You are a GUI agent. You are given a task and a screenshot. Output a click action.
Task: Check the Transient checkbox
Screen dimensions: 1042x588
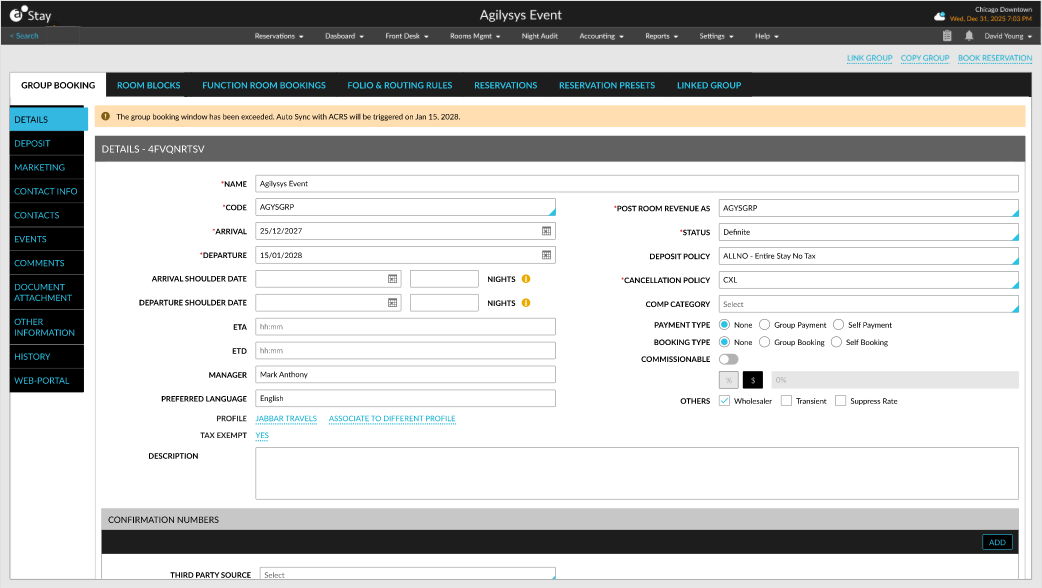786,401
